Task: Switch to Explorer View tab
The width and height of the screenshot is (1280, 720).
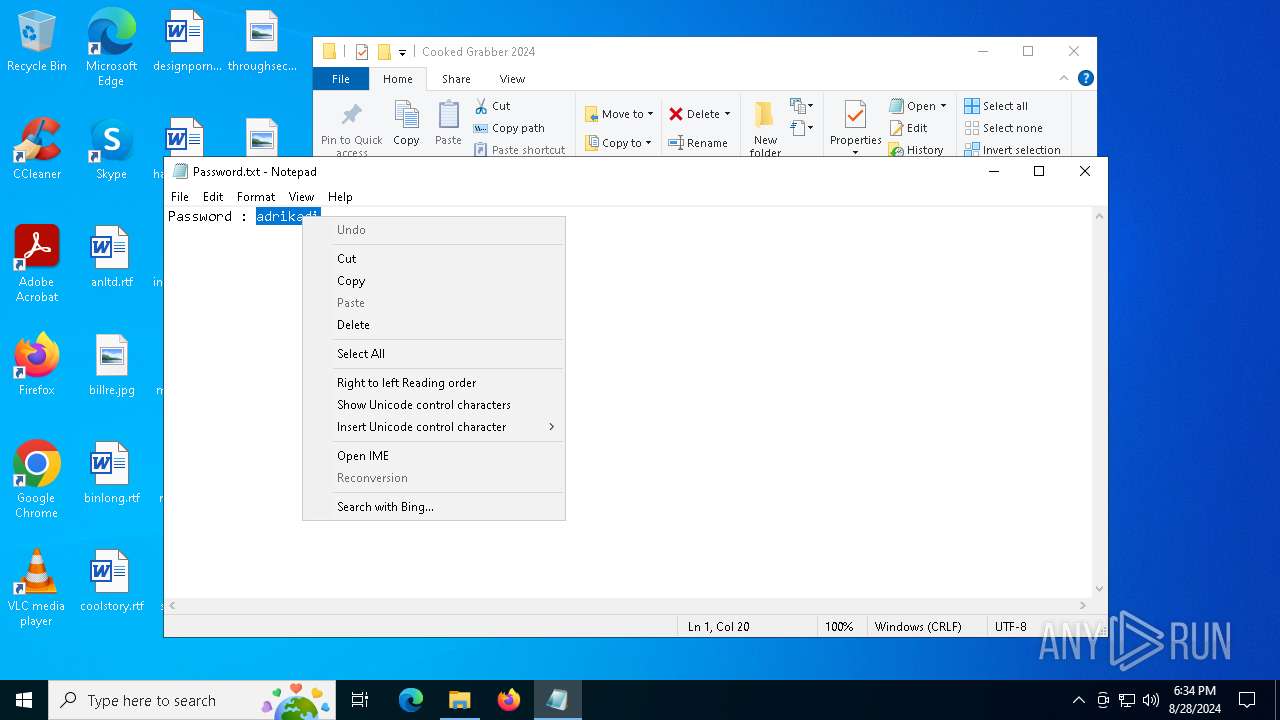Action: pos(512,79)
